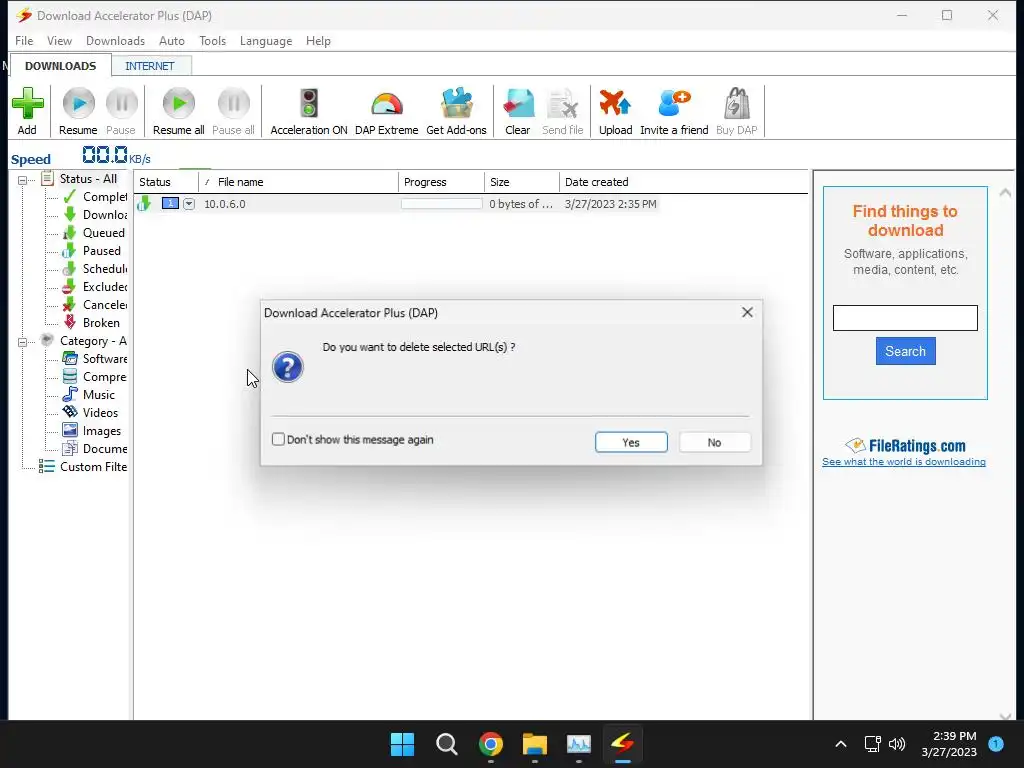Click the Pause toolbar button
The height and width of the screenshot is (768, 1024).
(x=121, y=111)
